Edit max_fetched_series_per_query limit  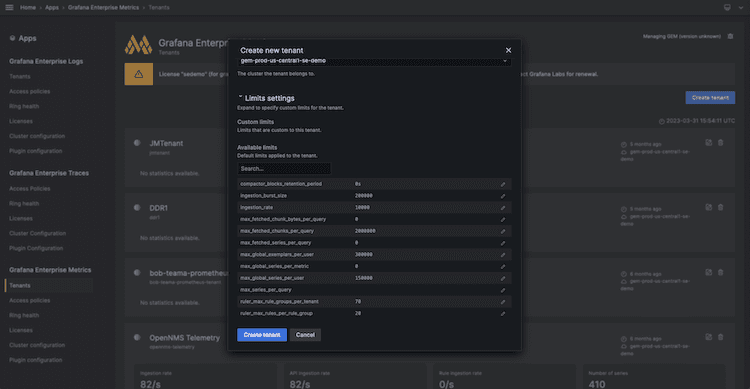click(x=503, y=243)
